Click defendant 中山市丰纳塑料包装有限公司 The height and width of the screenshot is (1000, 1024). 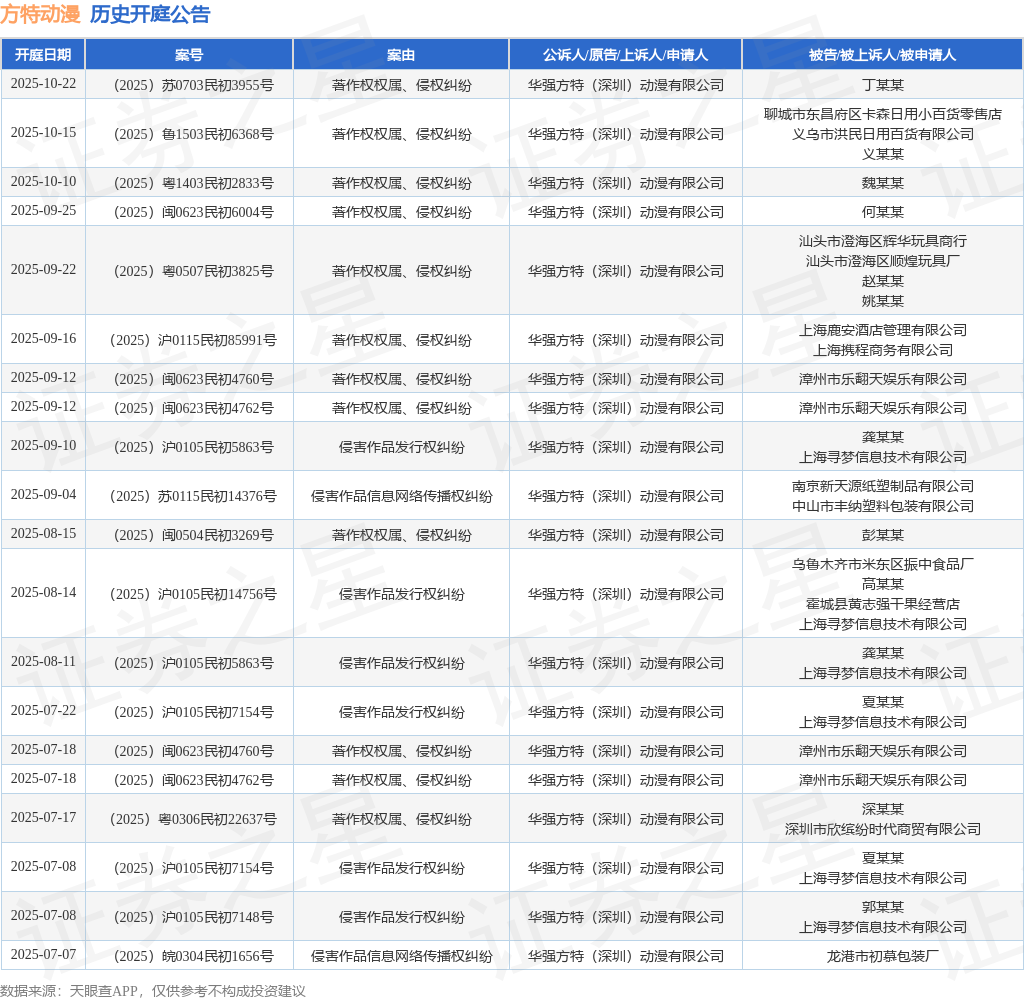point(882,506)
